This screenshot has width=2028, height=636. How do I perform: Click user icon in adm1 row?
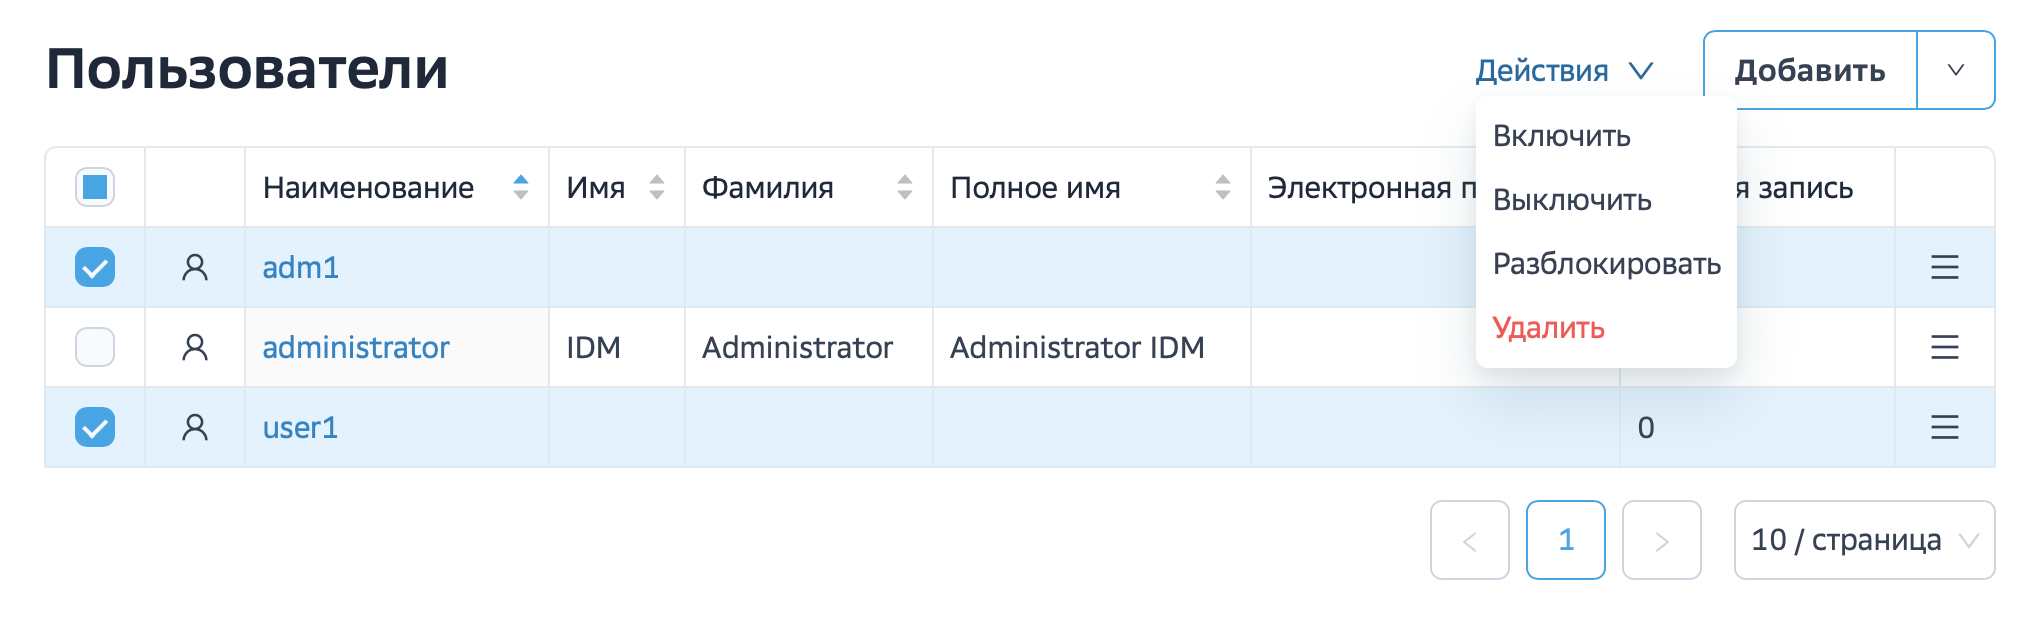click(x=195, y=267)
